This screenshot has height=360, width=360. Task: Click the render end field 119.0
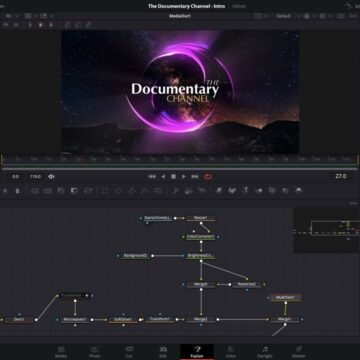coord(35,177)
